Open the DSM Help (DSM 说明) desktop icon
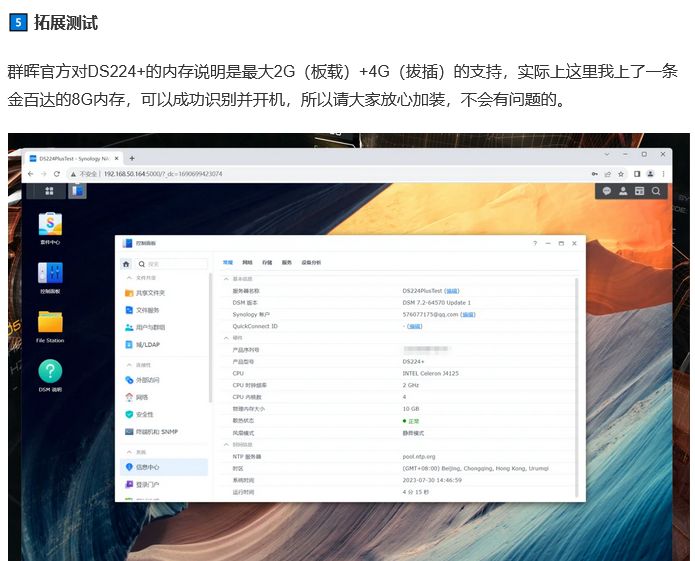Image resolution: width=695 pixels, height=561 pixels. [50, 376]
